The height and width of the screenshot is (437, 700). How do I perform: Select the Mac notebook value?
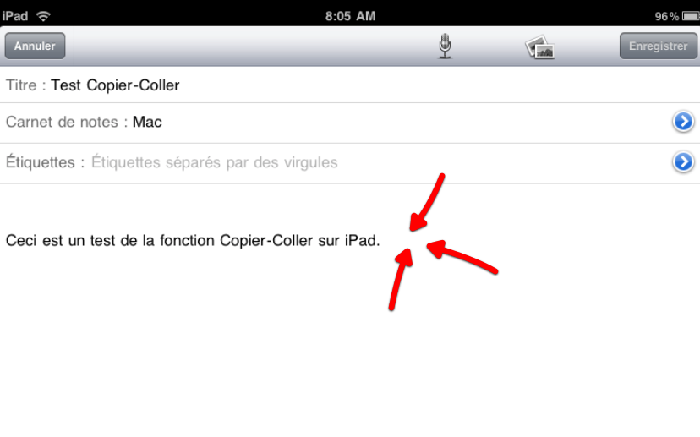coord(147,122)
